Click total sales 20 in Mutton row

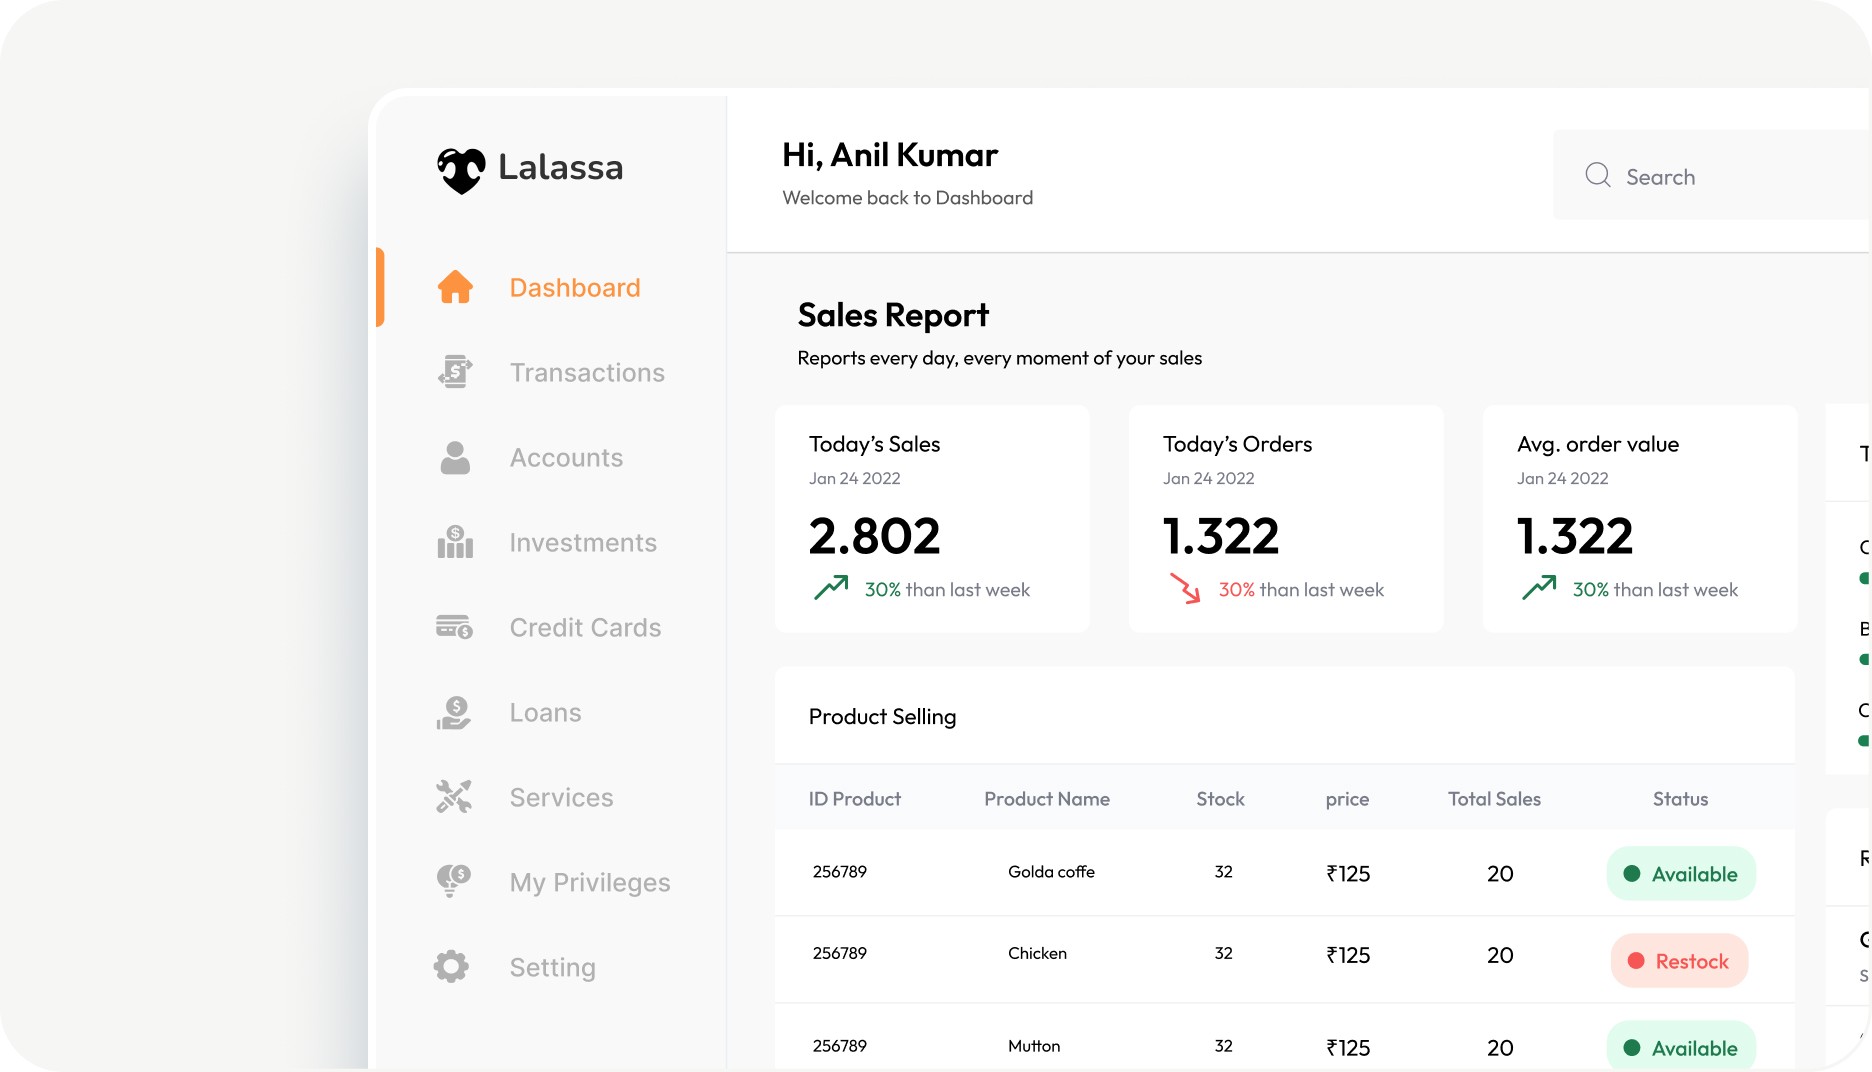1500,1048
